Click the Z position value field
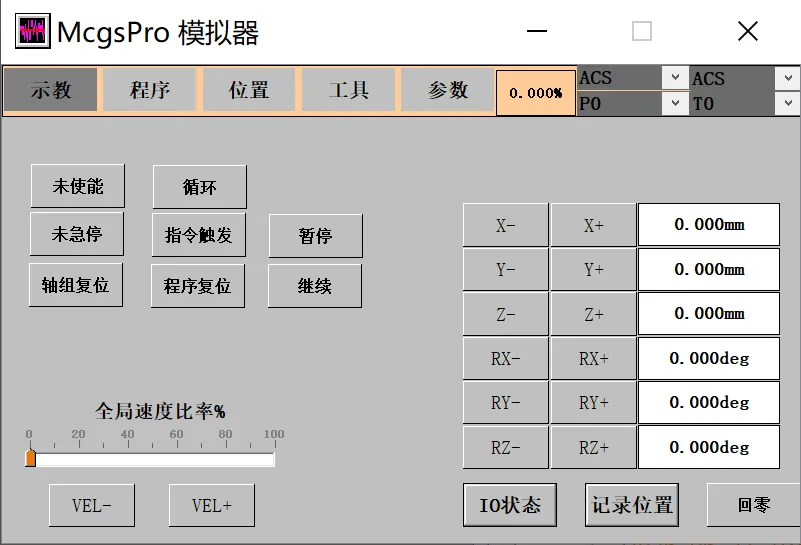 click(709, 314)
